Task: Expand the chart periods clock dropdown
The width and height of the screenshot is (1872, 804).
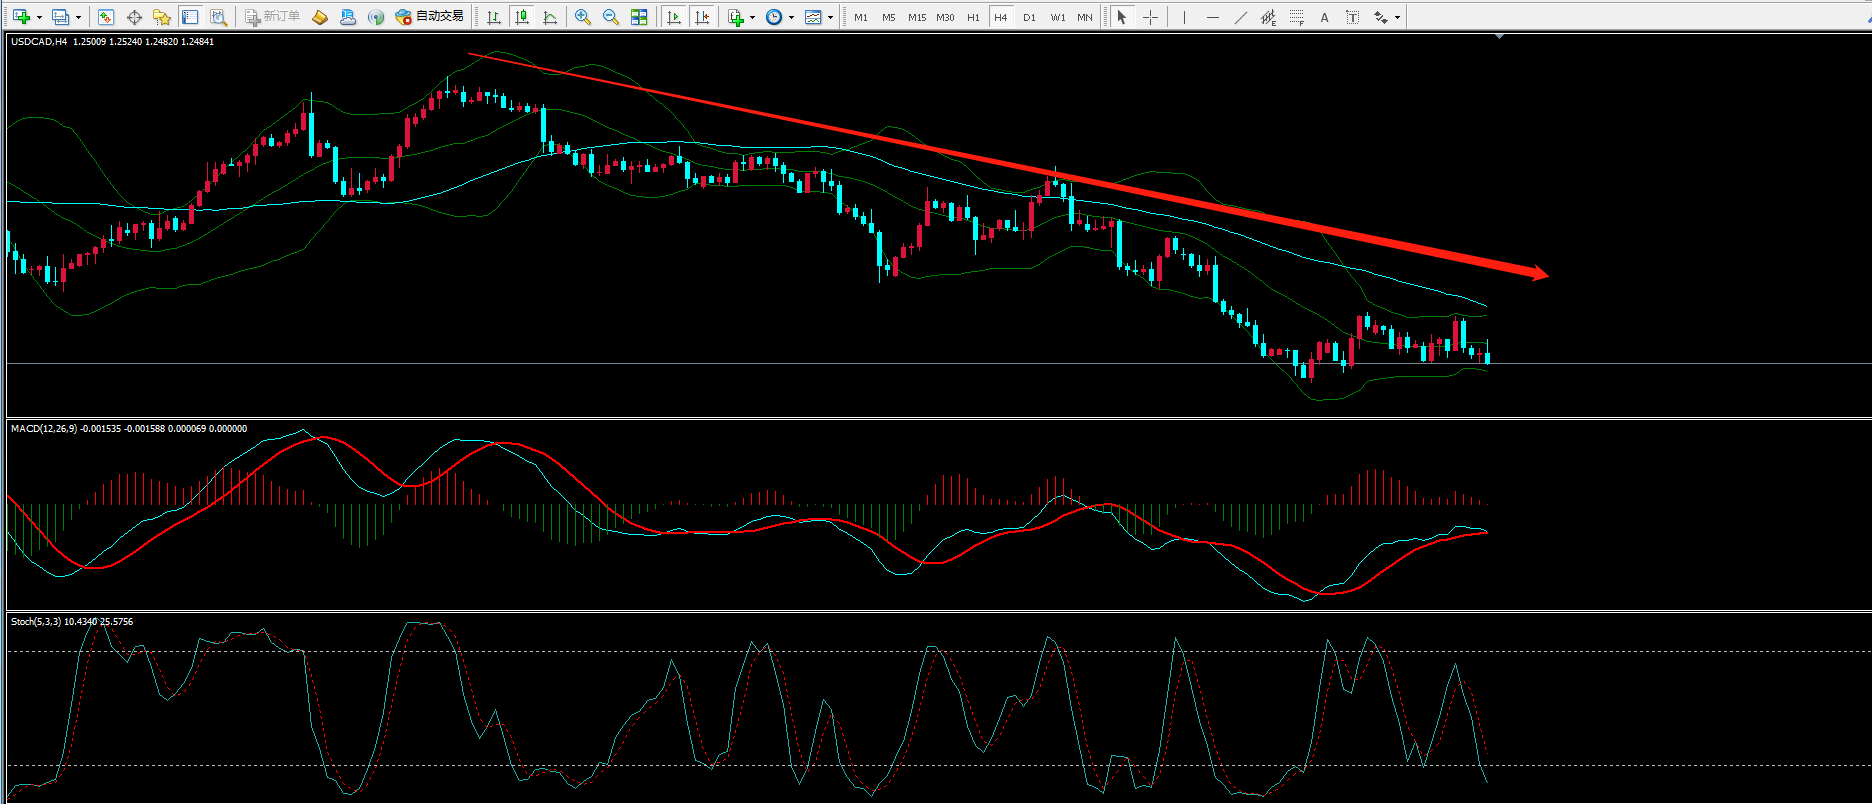Action: (791, 17)
